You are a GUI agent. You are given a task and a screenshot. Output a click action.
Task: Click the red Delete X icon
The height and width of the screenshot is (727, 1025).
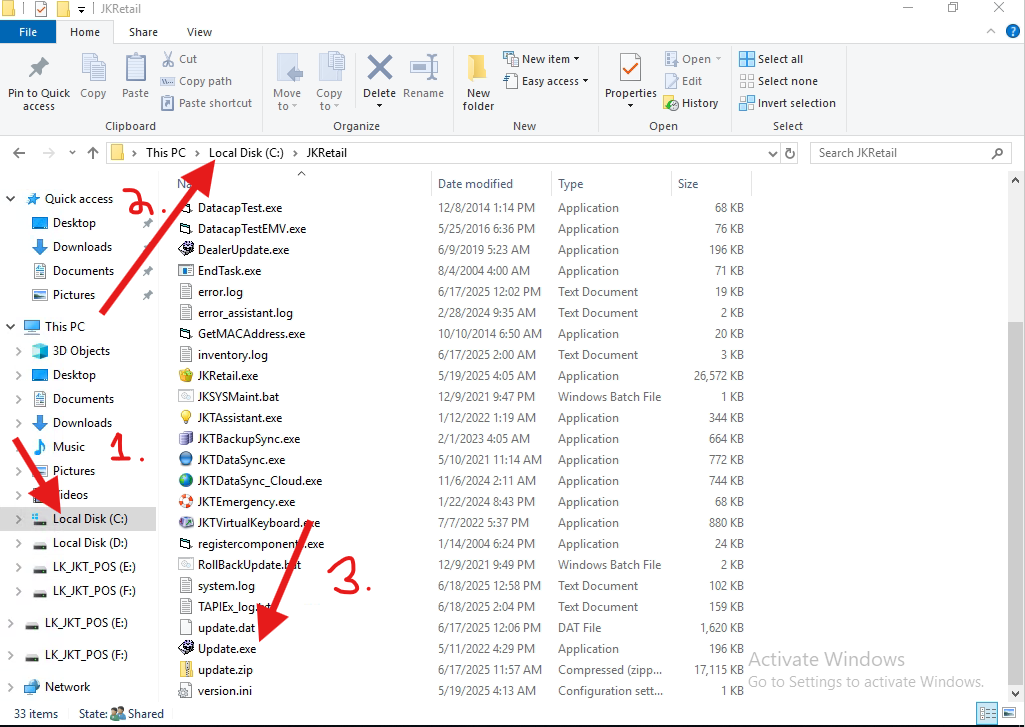[x=380, y=68]
